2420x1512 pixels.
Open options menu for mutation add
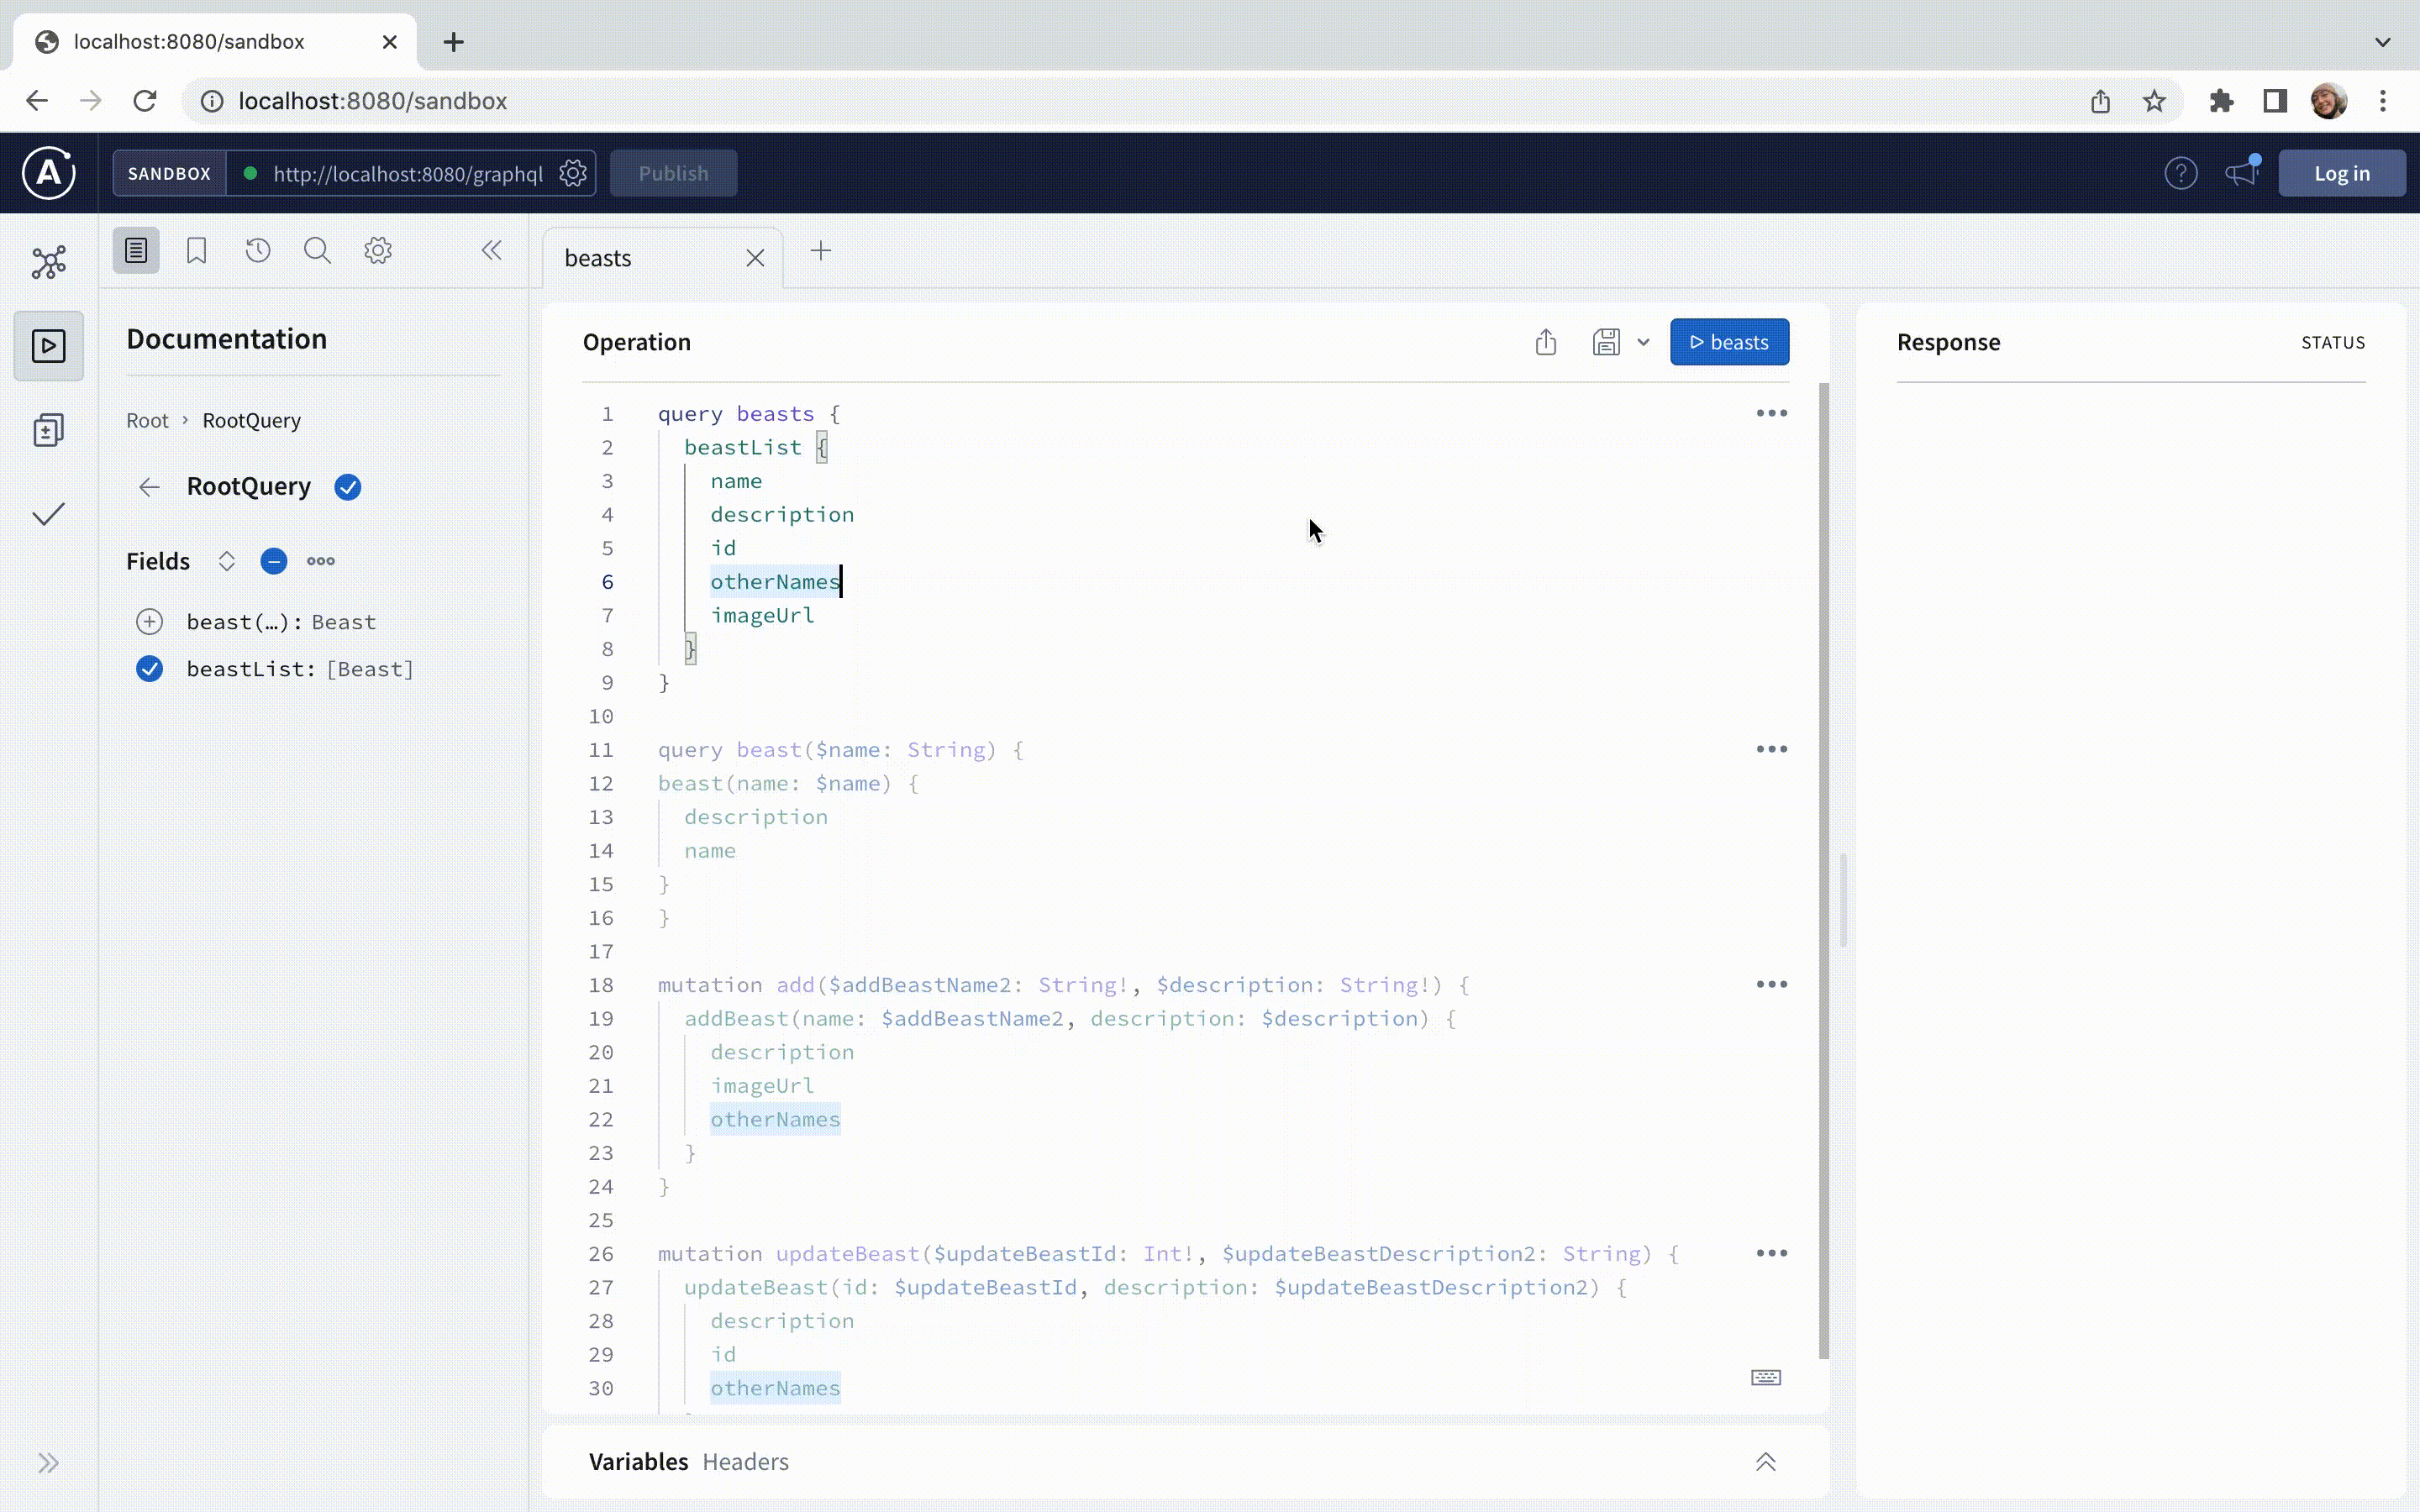[x=1771, y=984]
